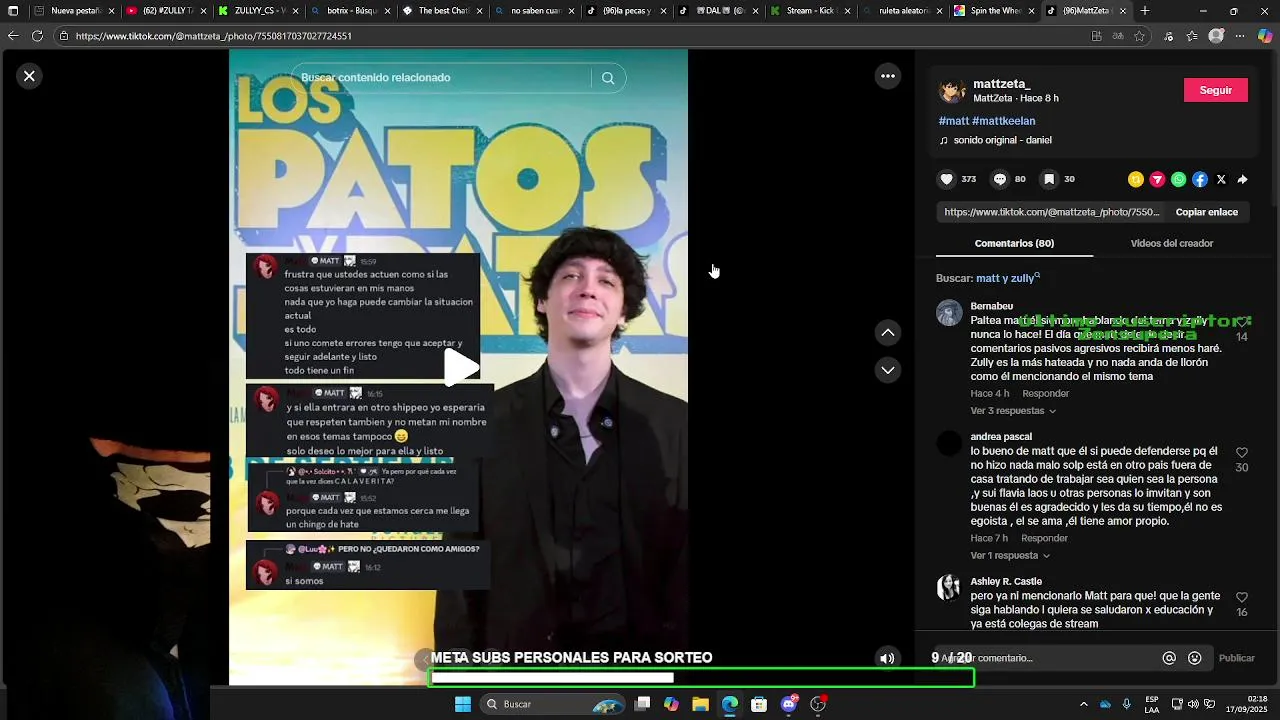Viewport: 1280px width, 720px height.
Task: Reload the page with the refresh icon
Action: pos(37,36)
